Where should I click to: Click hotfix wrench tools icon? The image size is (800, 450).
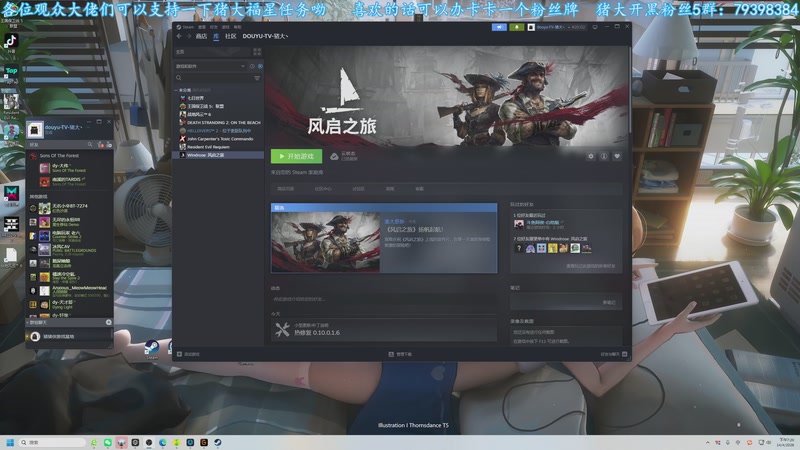282,330
